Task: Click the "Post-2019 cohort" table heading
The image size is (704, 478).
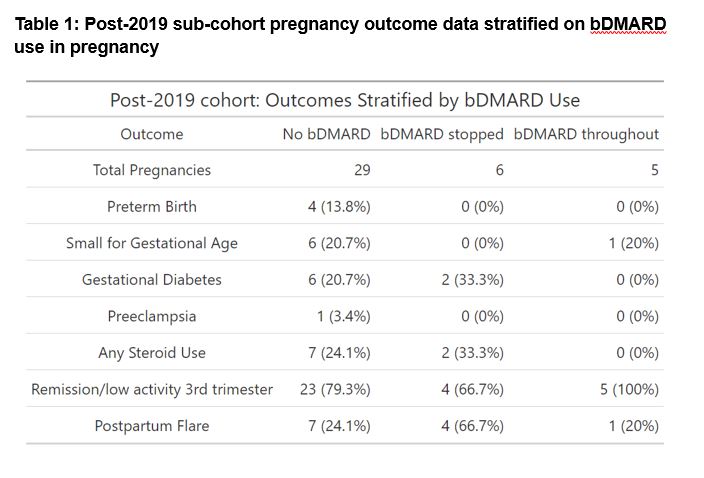Action: [x=344, y=100]
